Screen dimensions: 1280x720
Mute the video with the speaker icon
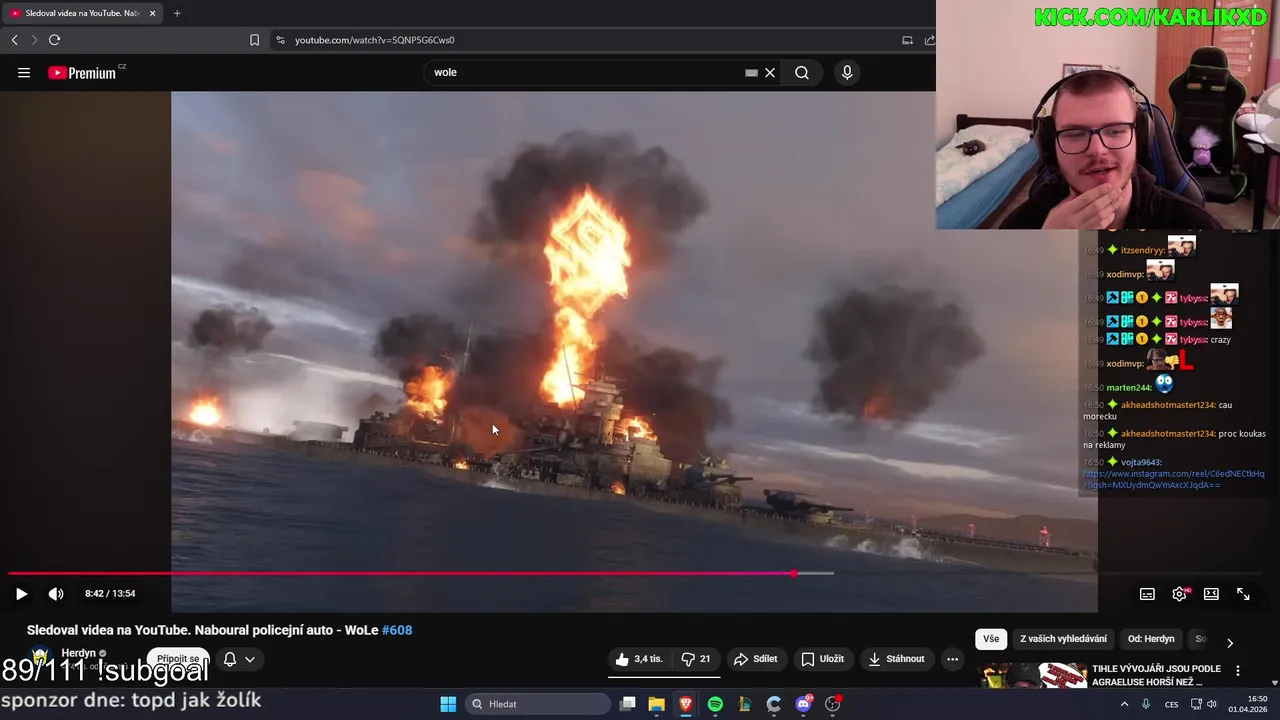pyautogui.click(x=56, y=594)
